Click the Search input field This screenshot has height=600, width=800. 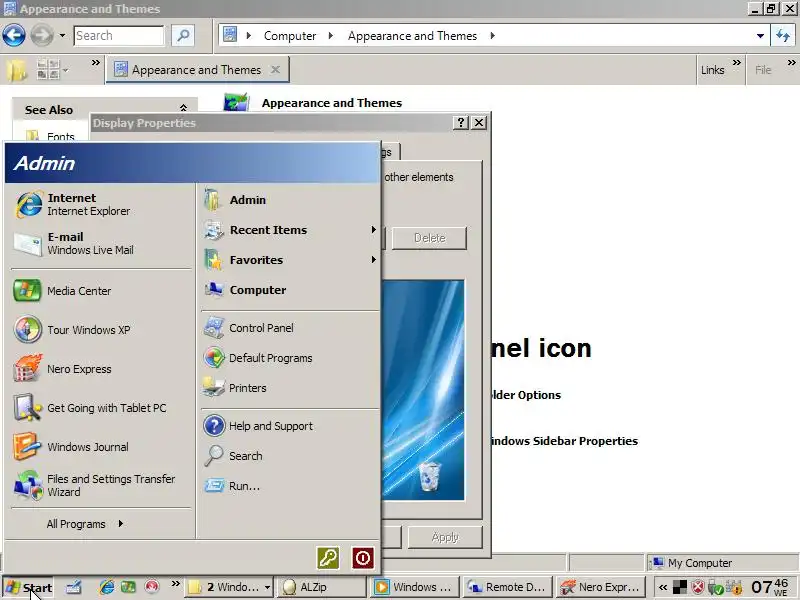click(119, 36)
